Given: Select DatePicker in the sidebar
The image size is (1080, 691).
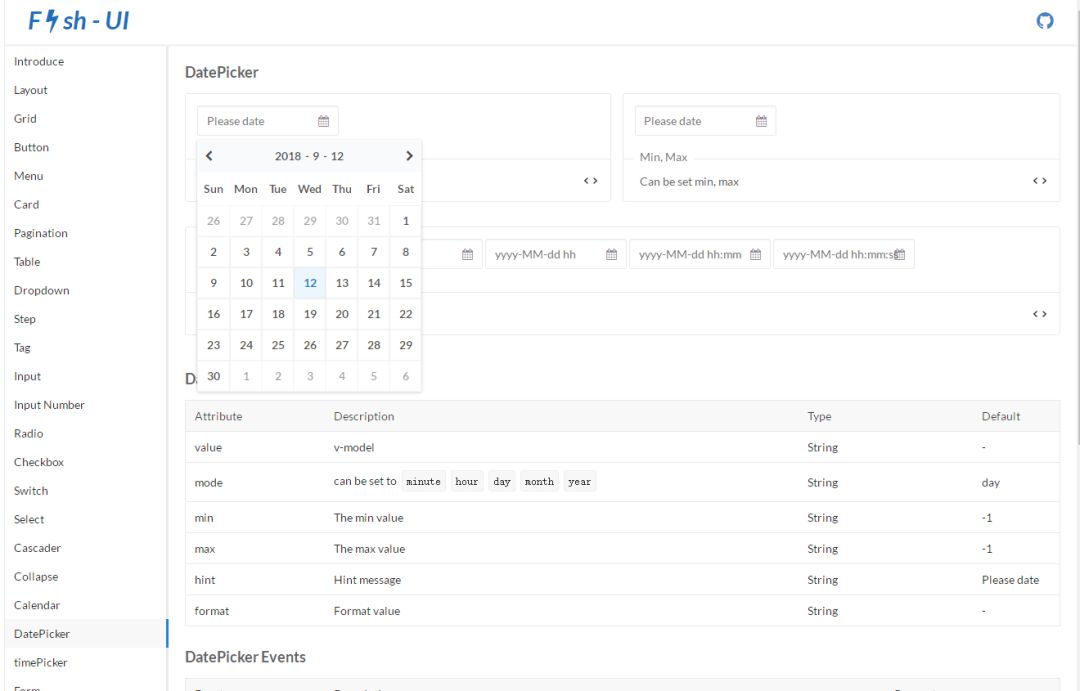Looking at the screenshot, I should 85,633.
